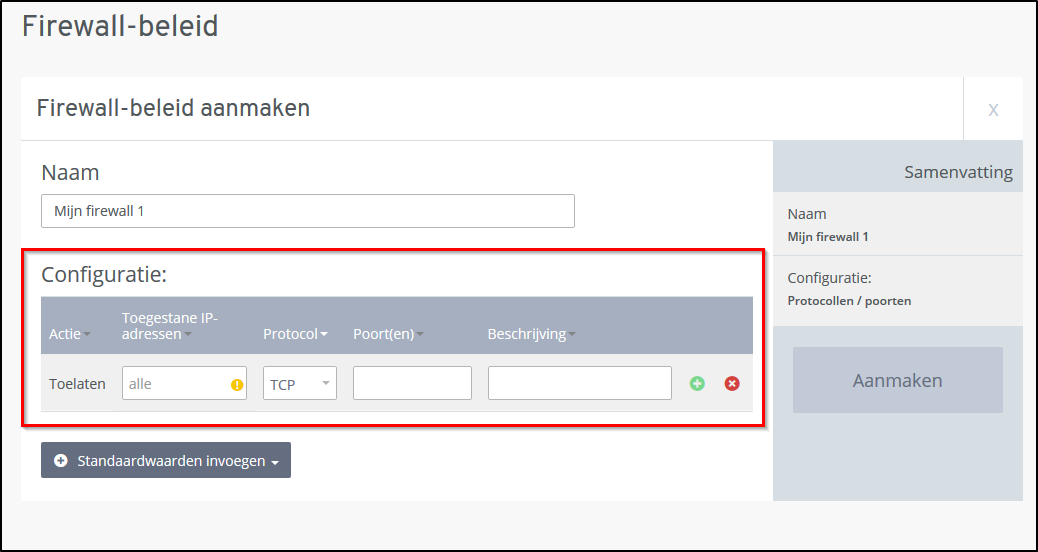1038x552 pixels.
Task: Sort by the Protocol column header
Action: coord(295,334)
